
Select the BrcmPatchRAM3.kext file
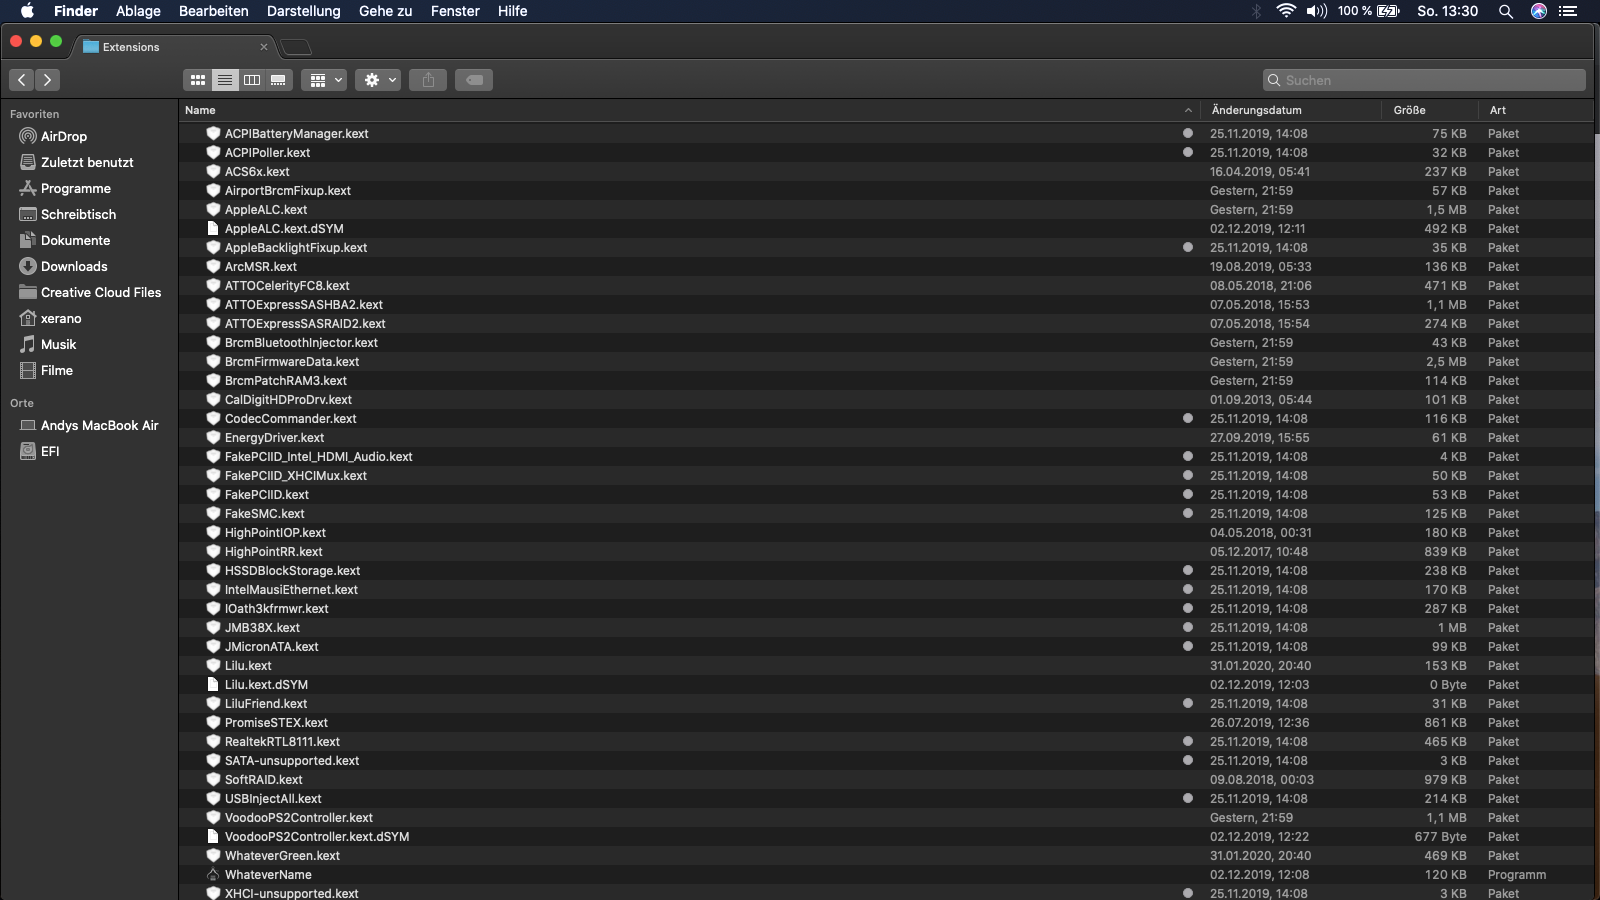pyautogui.click(x=886, y=381)
